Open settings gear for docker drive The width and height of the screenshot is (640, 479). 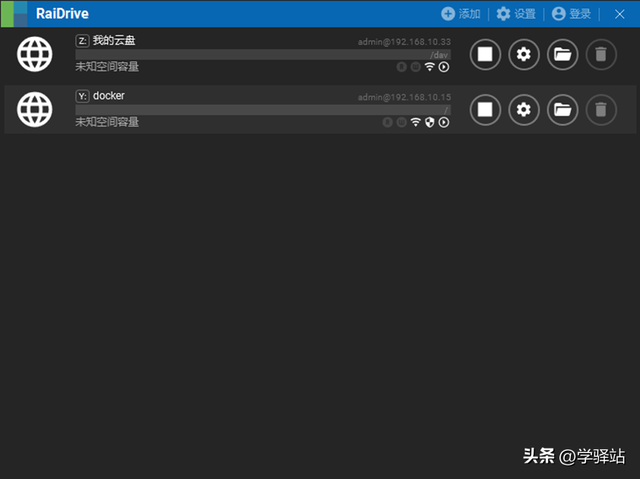(524, 109)
